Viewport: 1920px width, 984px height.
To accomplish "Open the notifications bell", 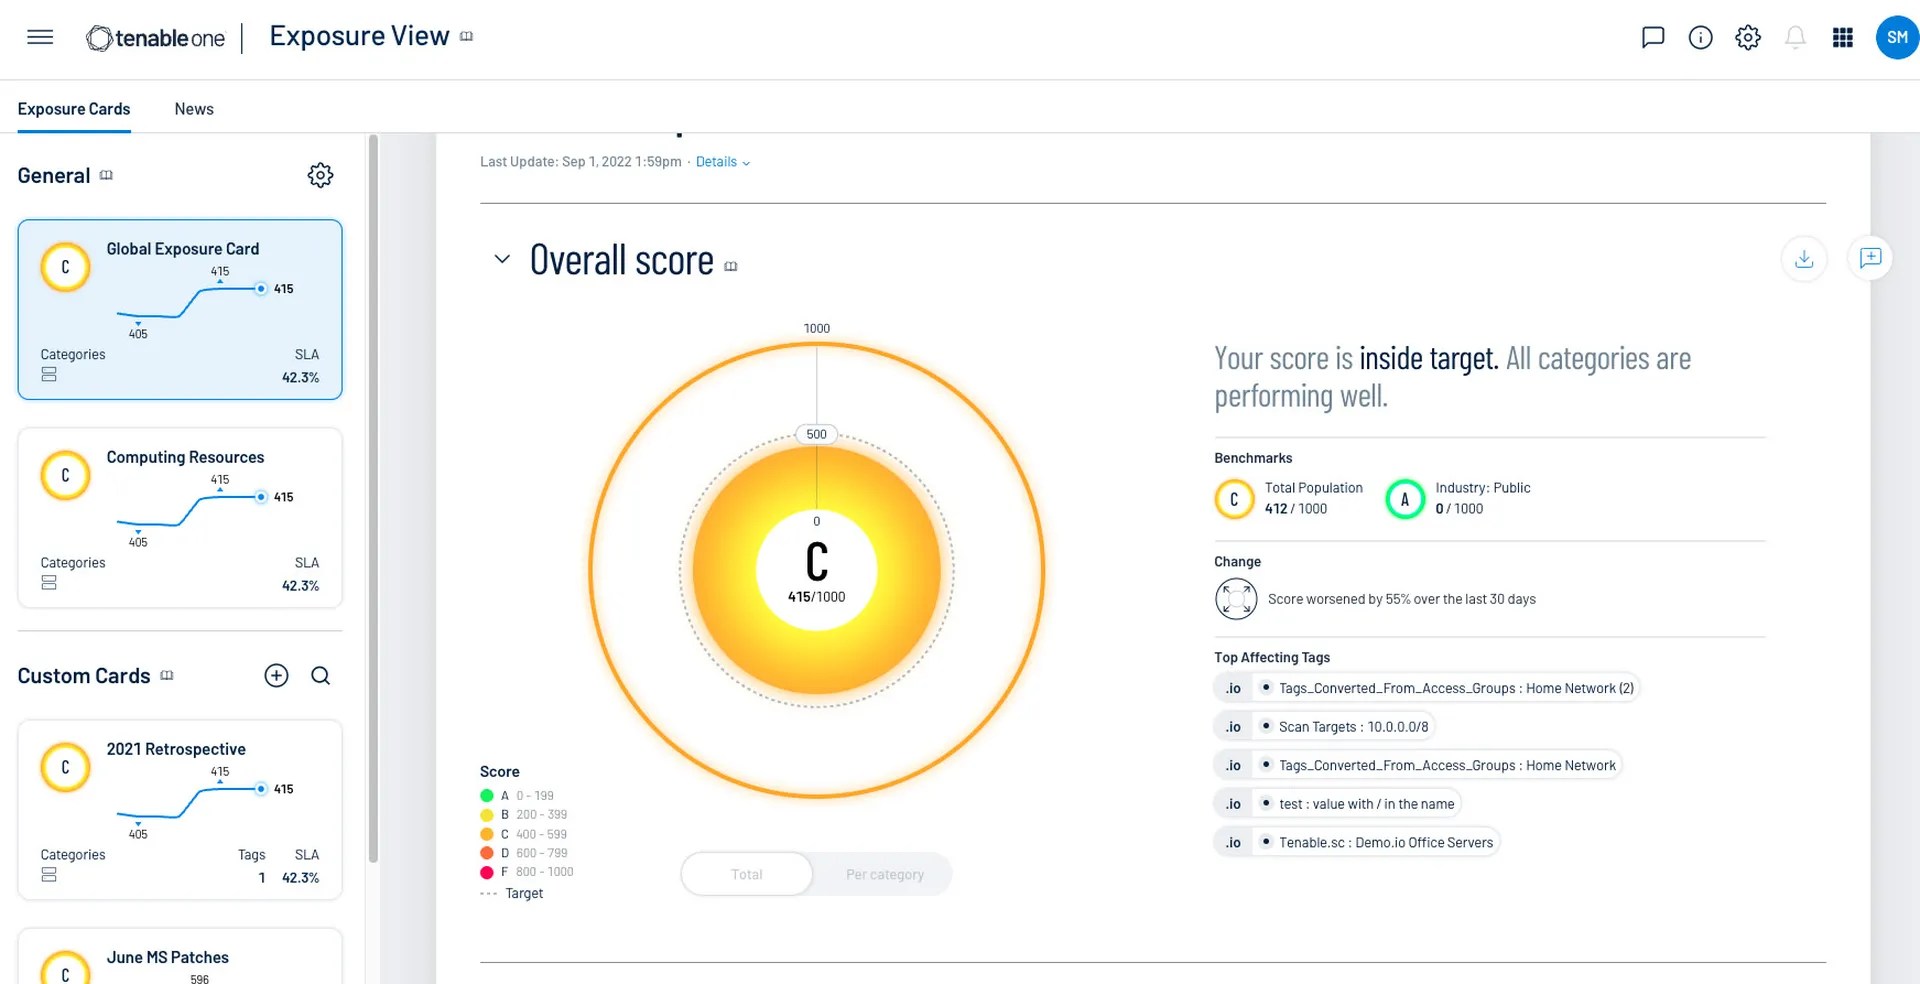I will click(1795, 37).
